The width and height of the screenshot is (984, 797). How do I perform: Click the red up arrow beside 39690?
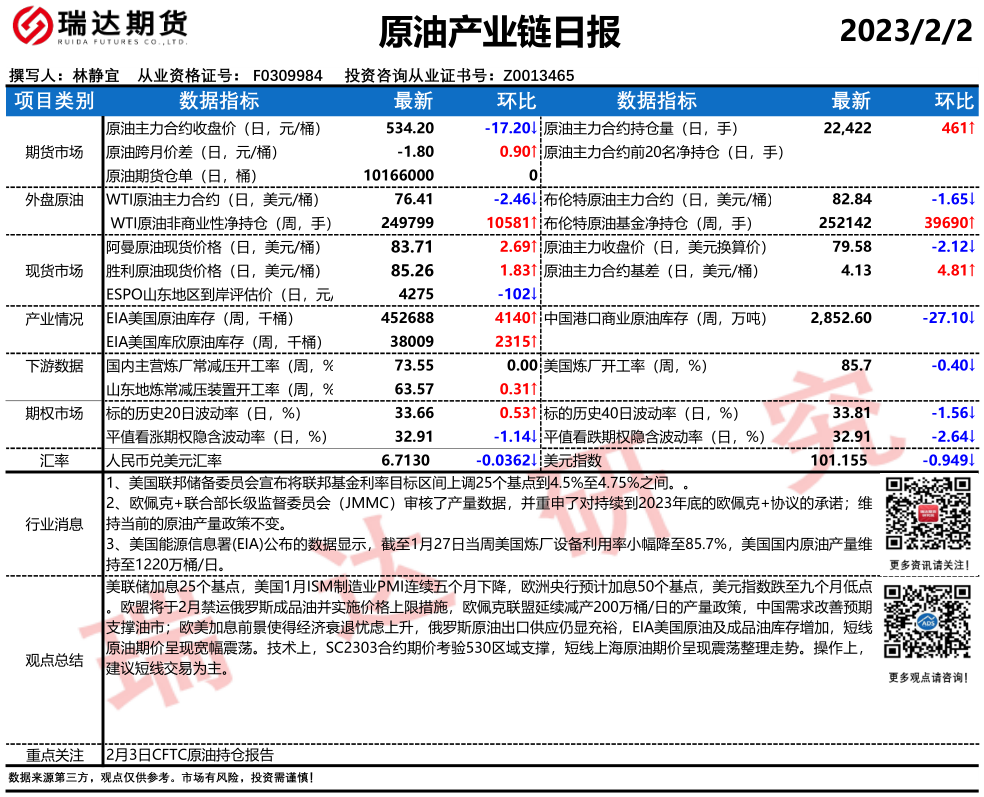[x=972, y=223]
